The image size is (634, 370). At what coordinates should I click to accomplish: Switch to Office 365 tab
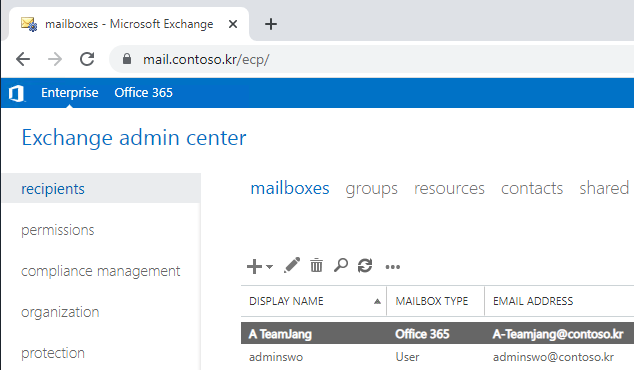coord(144,93)
